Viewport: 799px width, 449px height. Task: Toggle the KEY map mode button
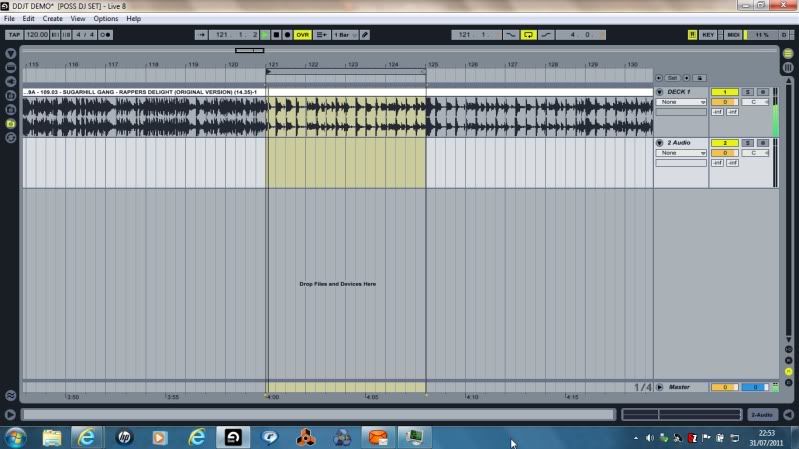pyautogui.click(x=708, y=35)
